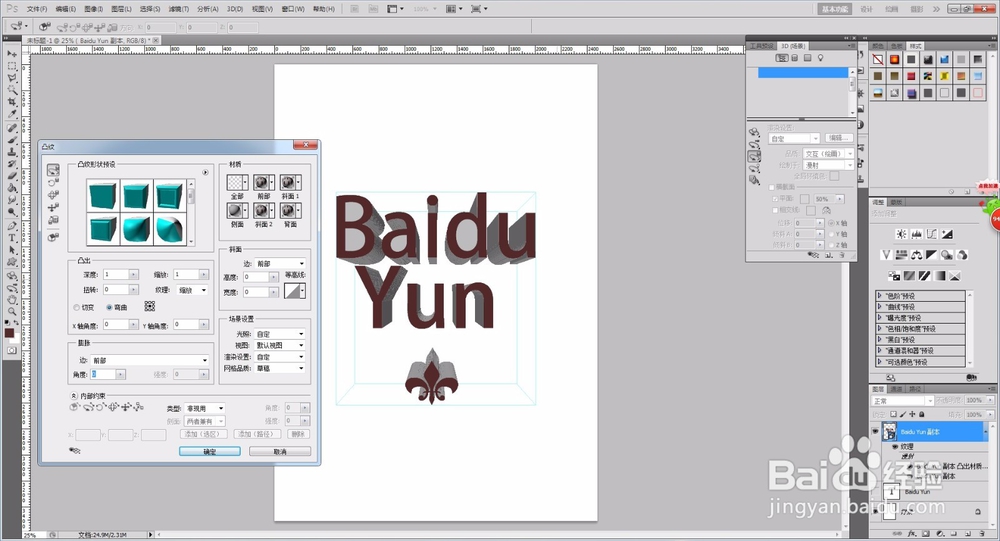The width and height of the screenshot is (1000, 541).
Task: Toggle visibility of Baidu Yun 副本 layer
Action: [876, 432]
